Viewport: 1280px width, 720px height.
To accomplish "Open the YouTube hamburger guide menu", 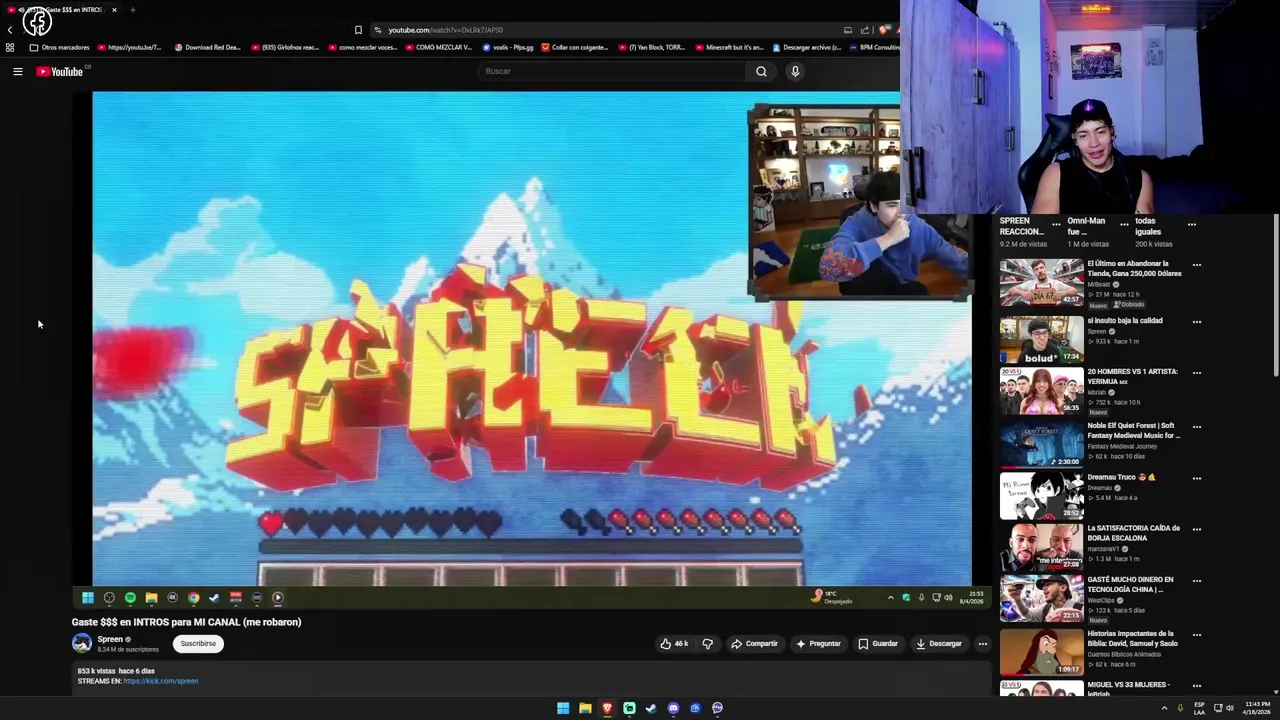I will 17,71.
